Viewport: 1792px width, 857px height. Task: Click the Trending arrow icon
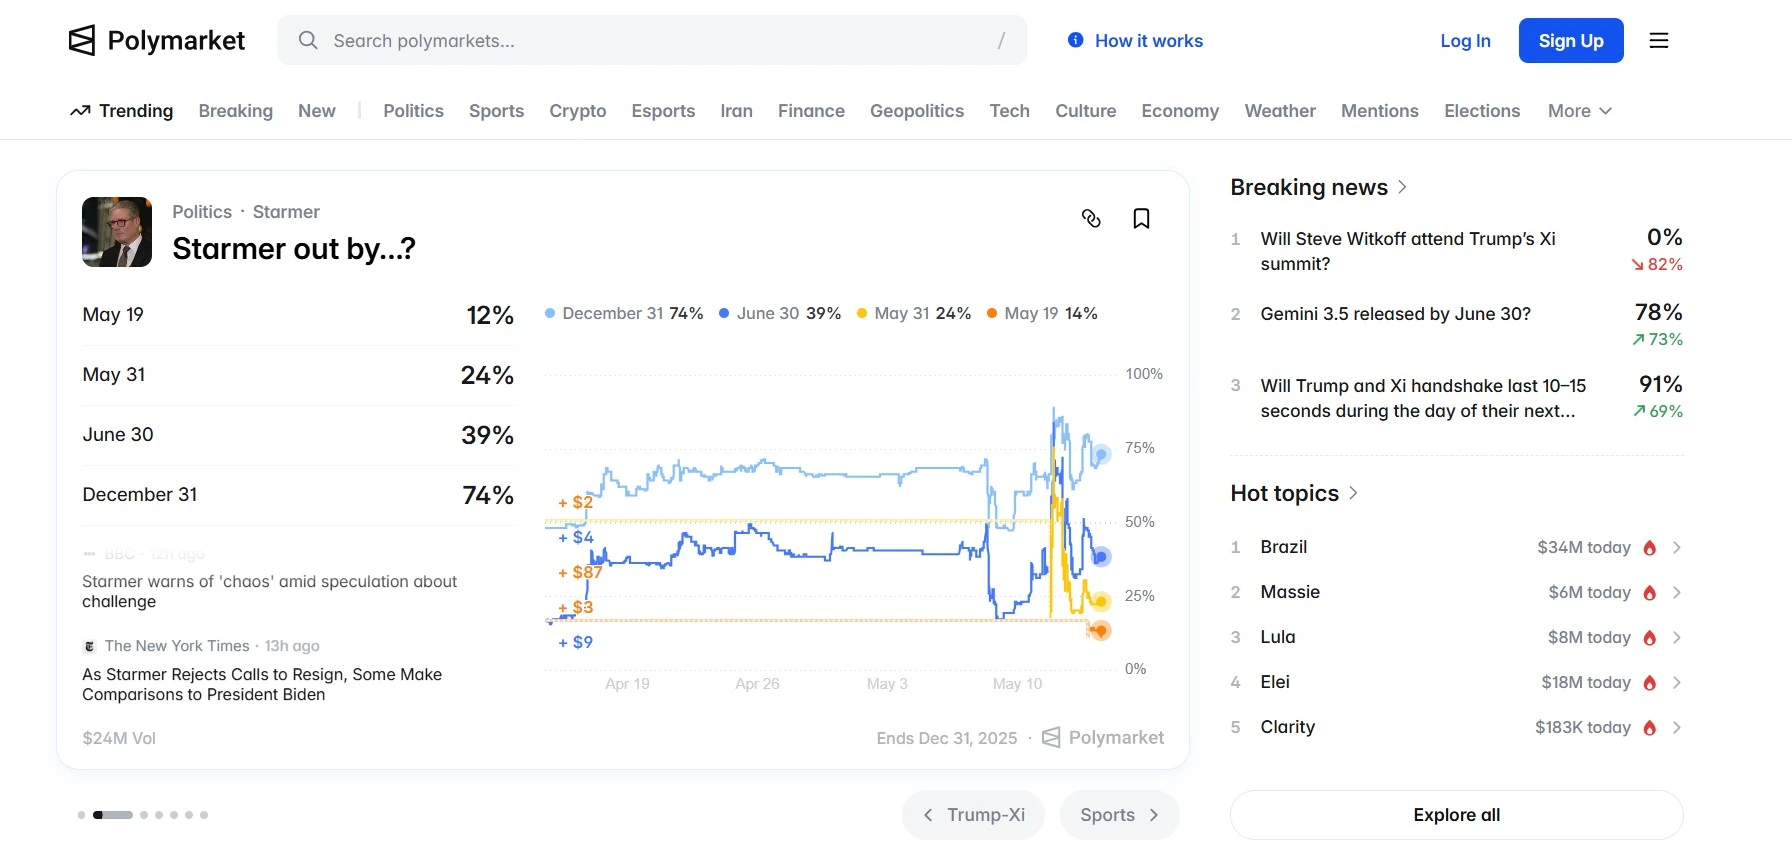click(80, 111)
